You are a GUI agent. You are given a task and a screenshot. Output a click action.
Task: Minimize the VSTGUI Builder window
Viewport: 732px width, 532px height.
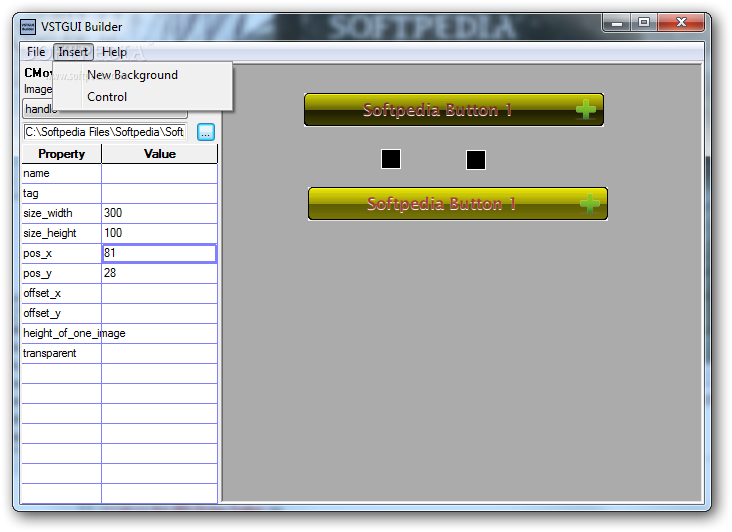[617, 22]
